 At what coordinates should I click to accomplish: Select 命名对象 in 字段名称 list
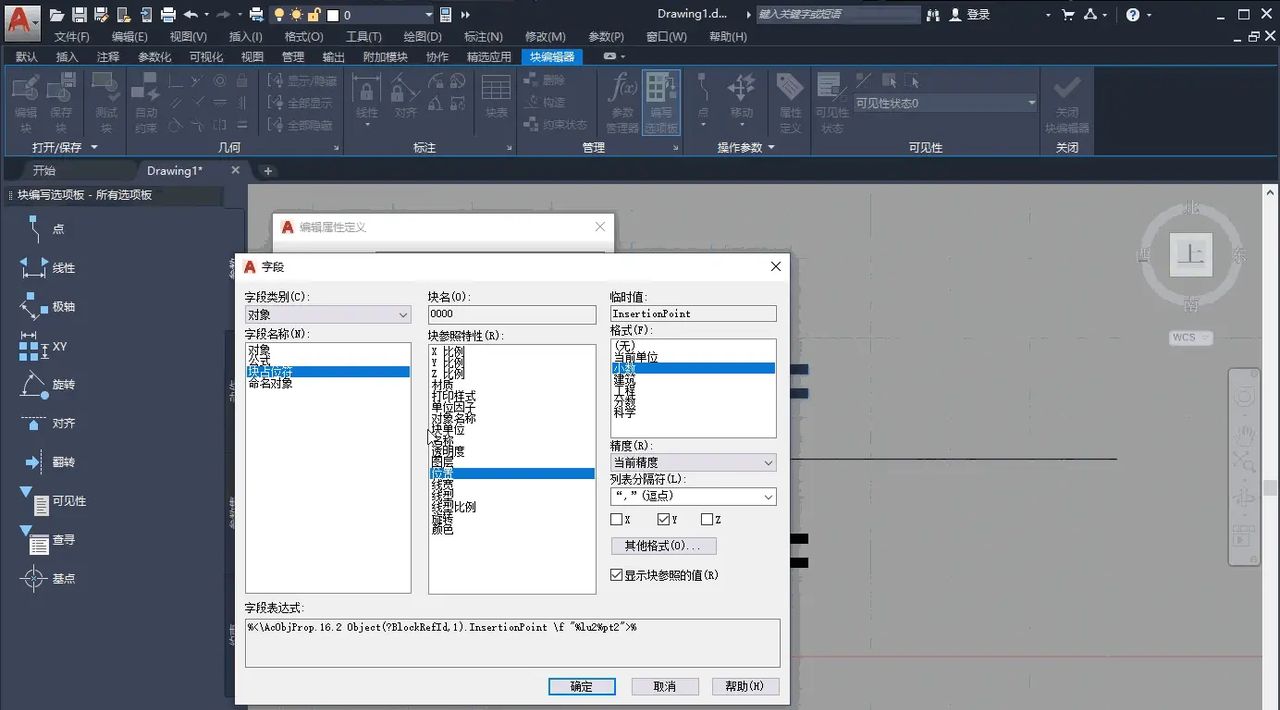coord(270,383)
